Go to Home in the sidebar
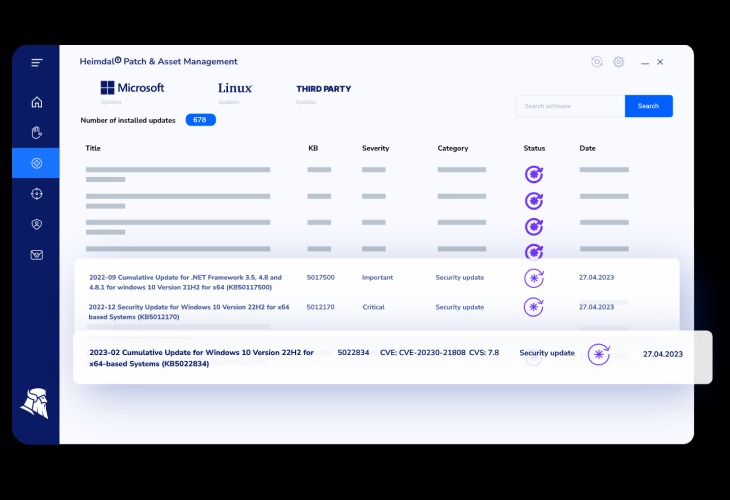The width and height of the screenshot is (730, 500). tap(37, 102)
